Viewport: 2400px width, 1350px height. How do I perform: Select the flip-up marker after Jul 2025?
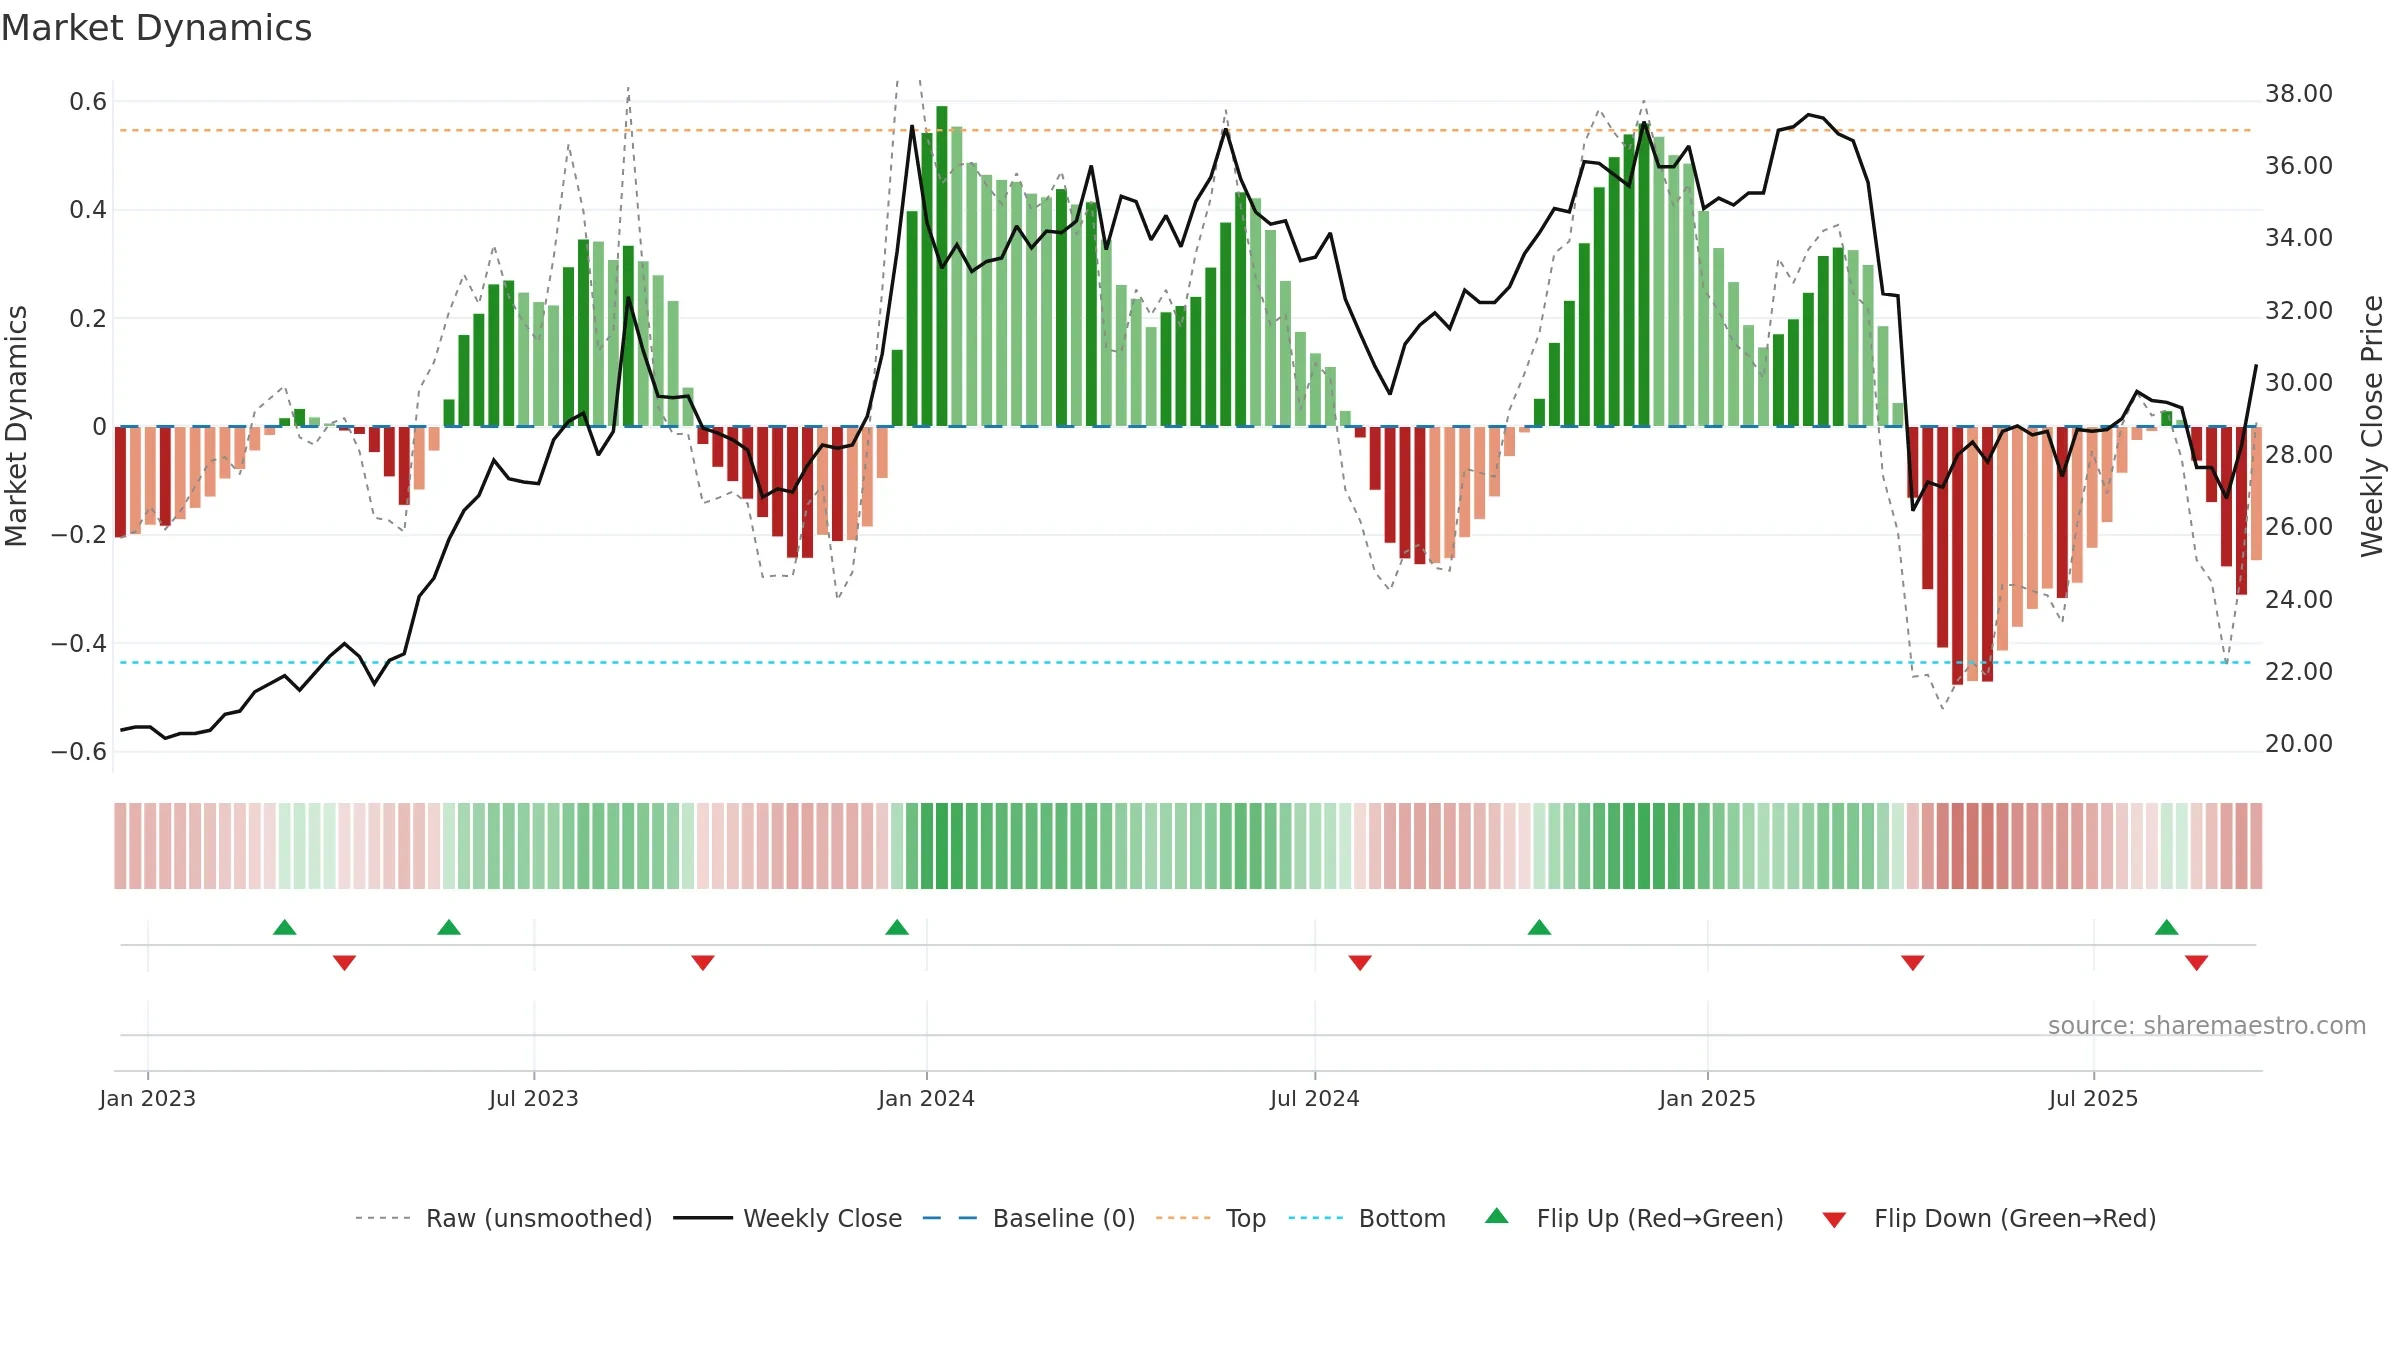click(x=2167, y=927)
